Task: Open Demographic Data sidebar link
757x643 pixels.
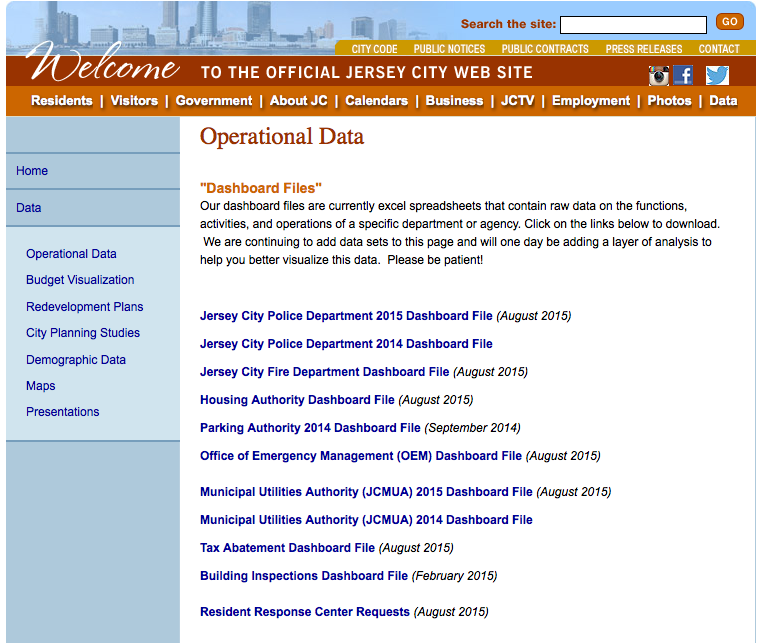Action: [76, 360]
